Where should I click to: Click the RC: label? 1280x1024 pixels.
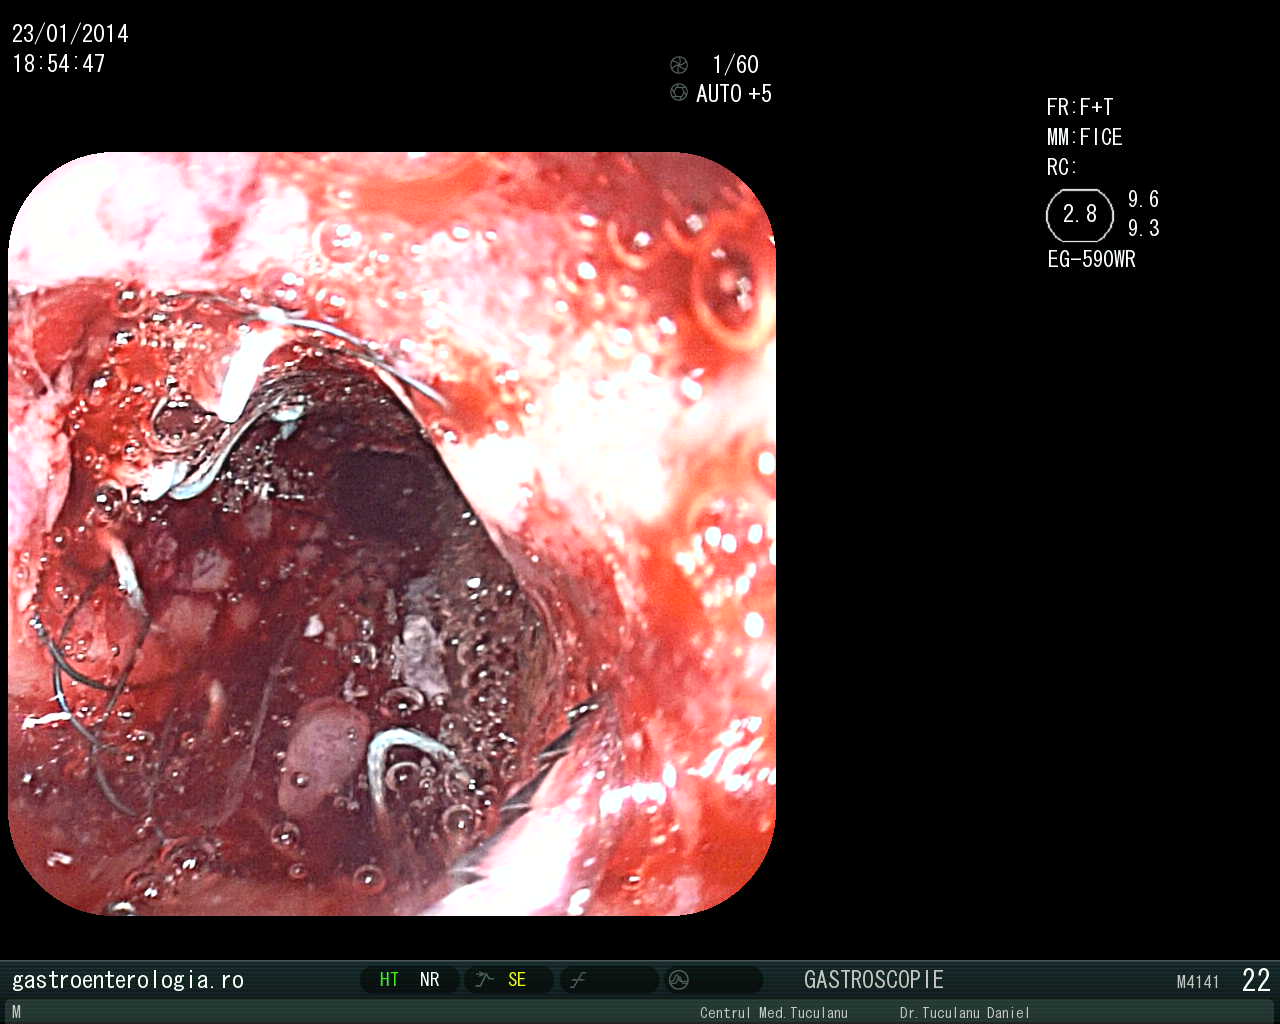(x=1062, y=167)
